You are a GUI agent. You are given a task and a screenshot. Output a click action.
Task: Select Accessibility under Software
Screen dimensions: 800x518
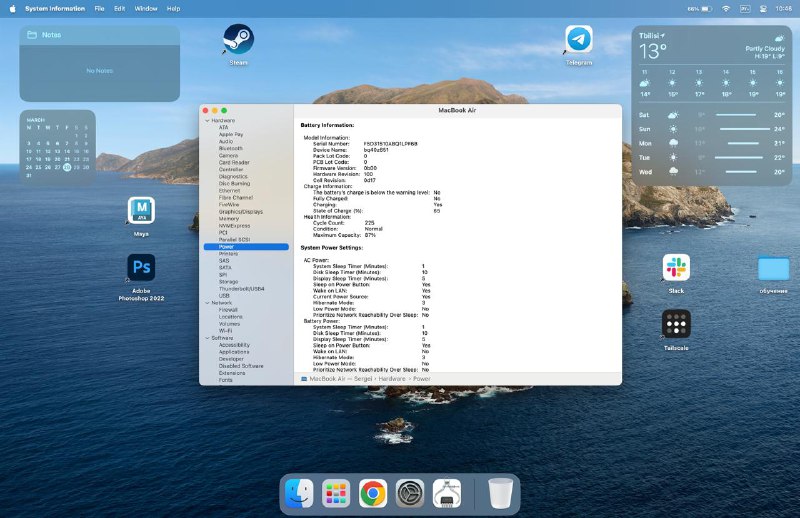coord(234,345)
